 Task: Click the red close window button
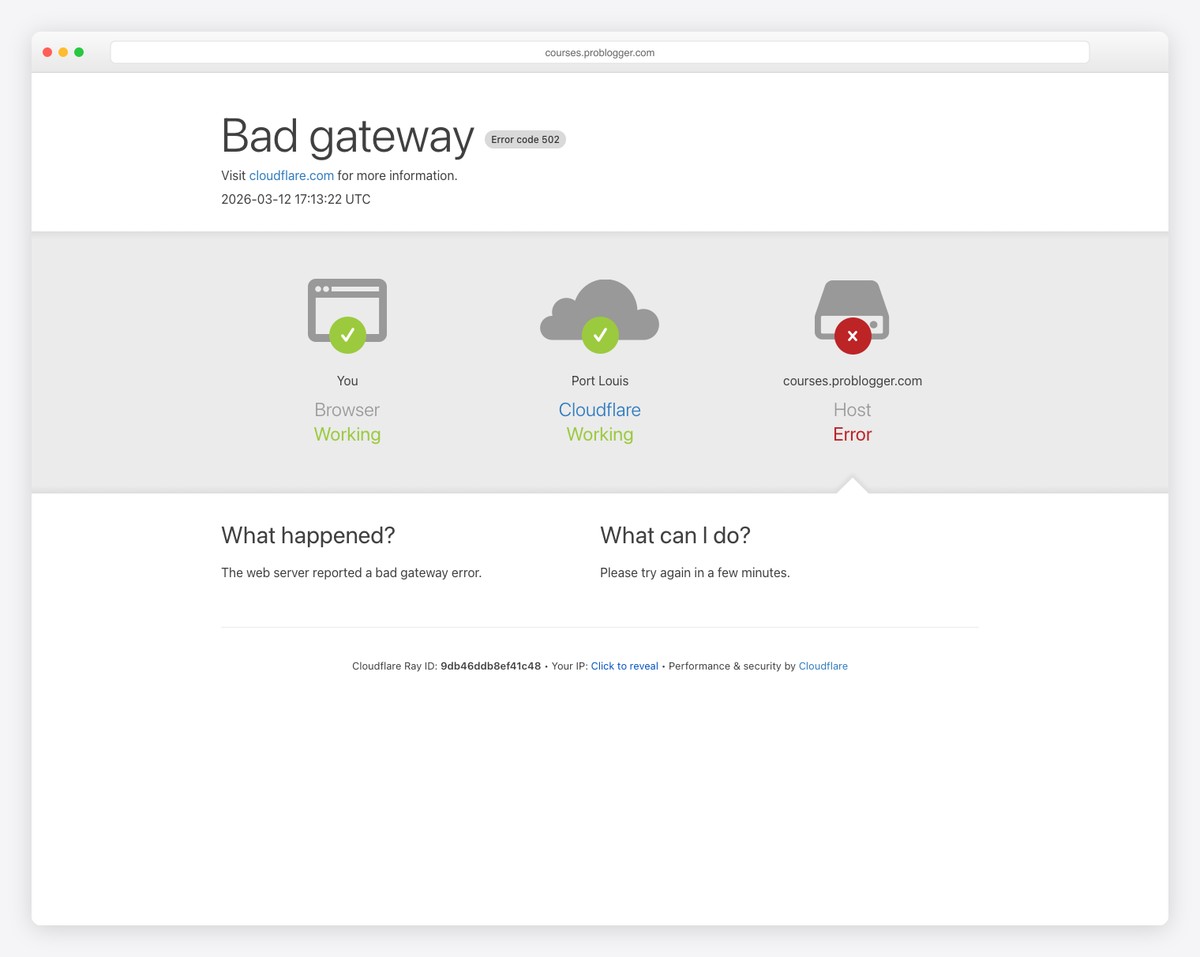point(47,52)
